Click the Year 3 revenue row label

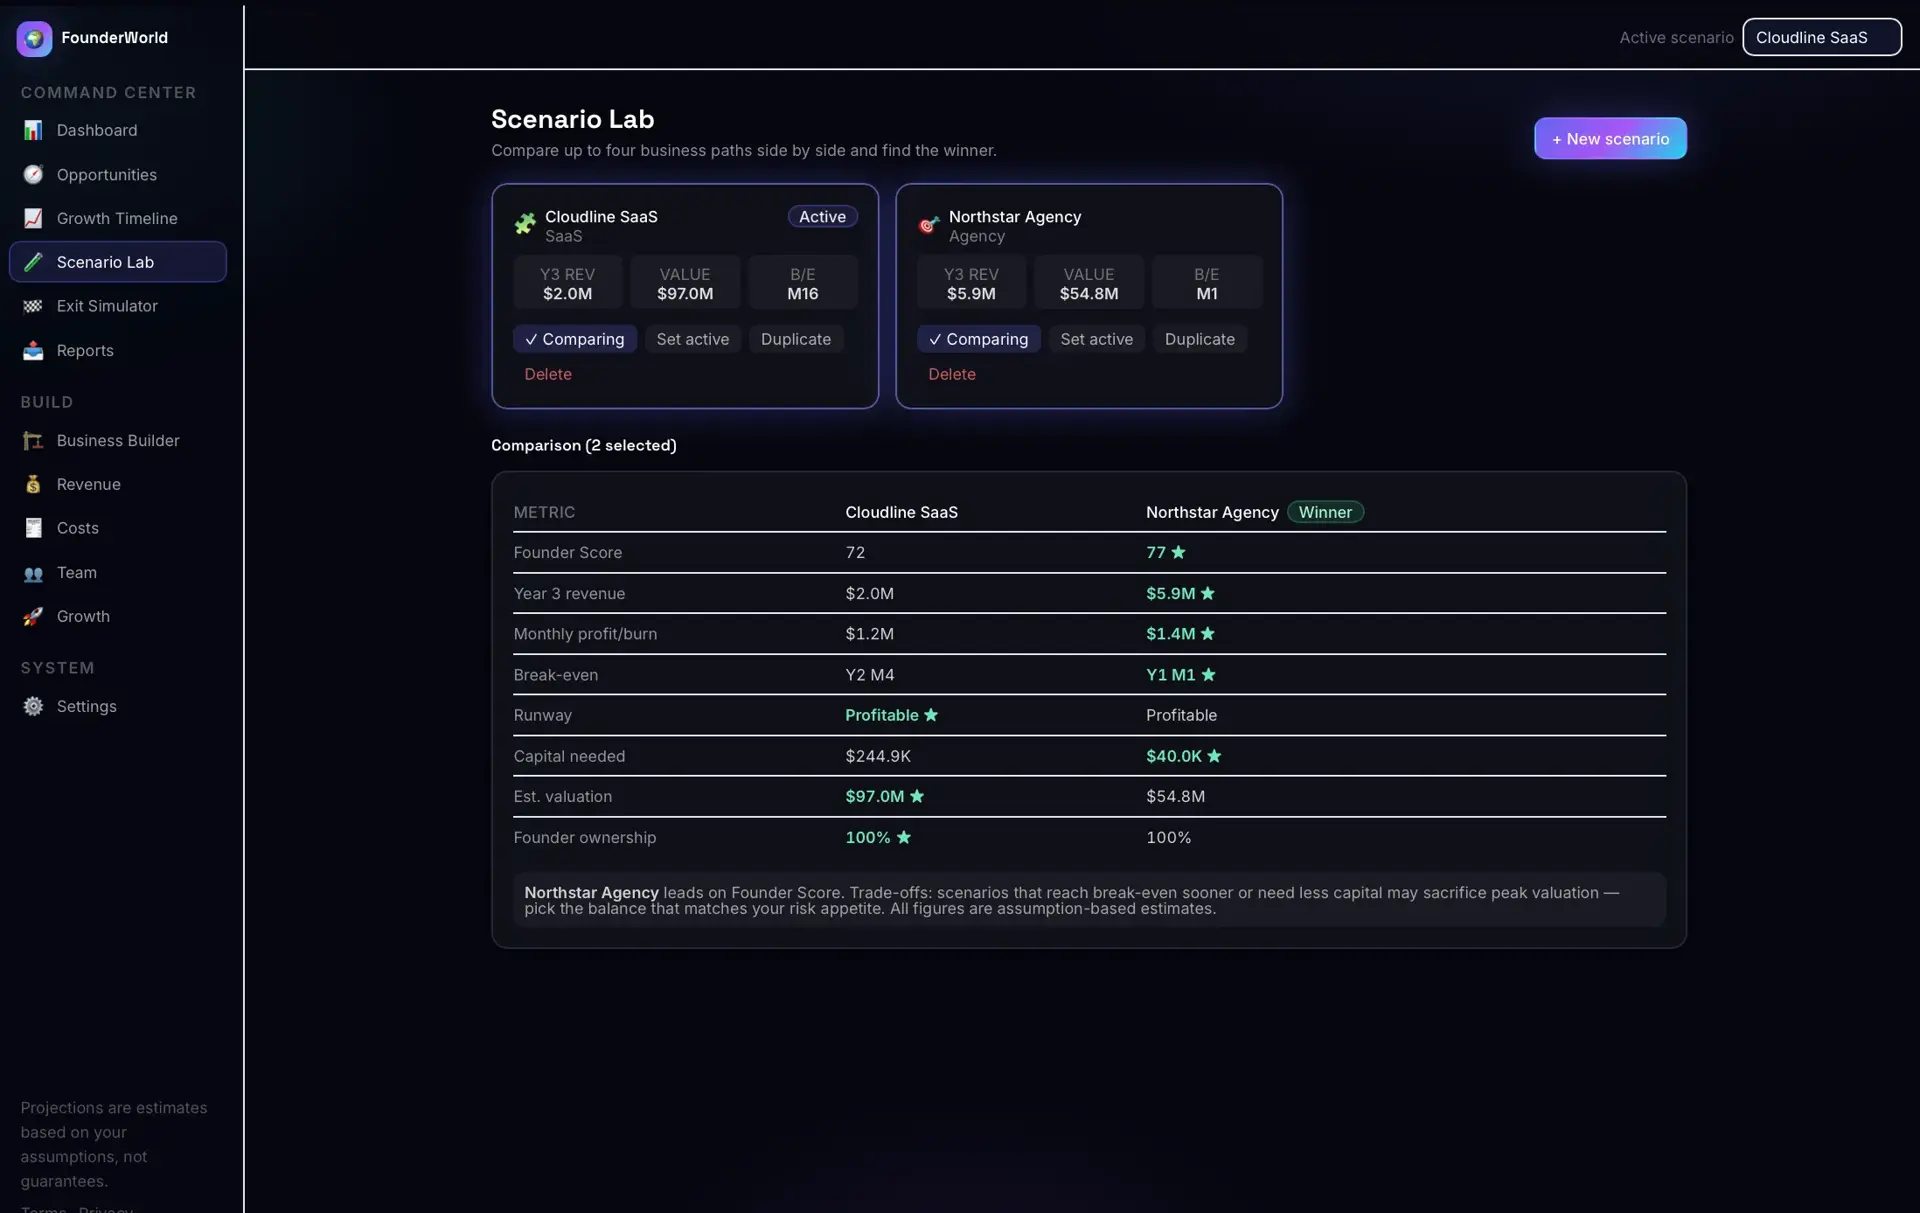[569, 593]
